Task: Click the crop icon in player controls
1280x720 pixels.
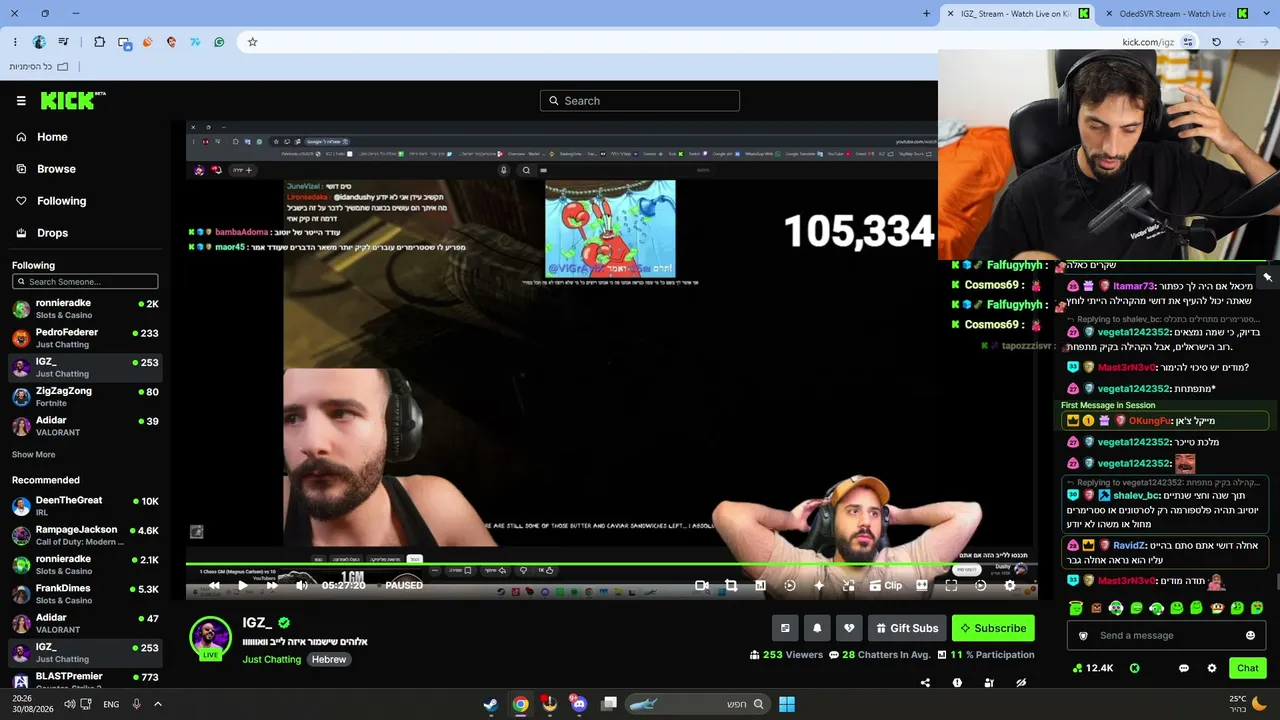Action: (x=731, y=586)
